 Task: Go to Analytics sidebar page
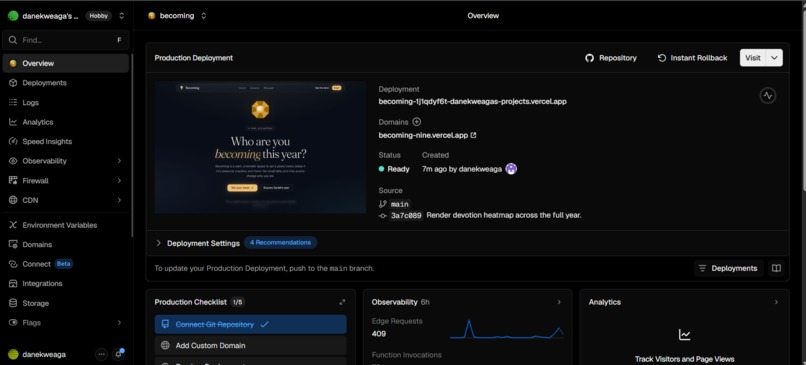pos(66,122)
